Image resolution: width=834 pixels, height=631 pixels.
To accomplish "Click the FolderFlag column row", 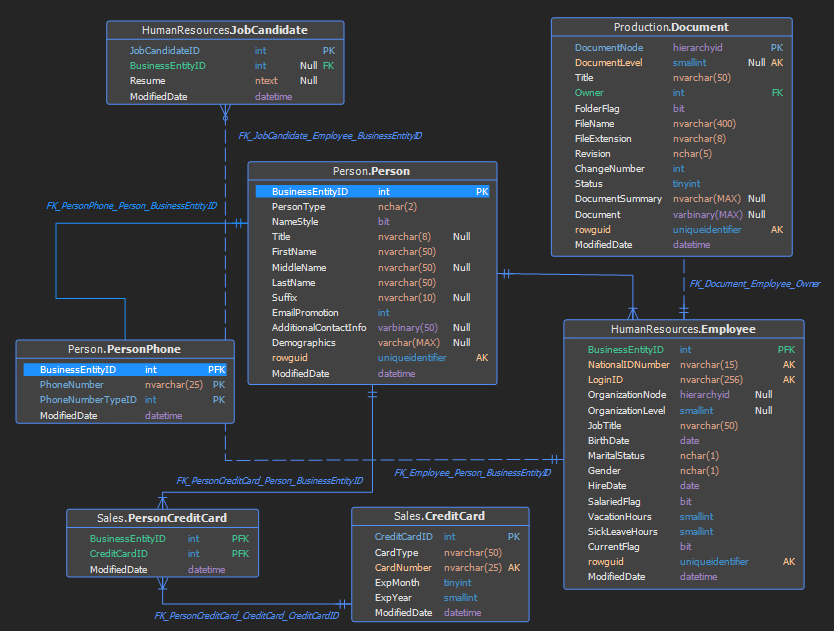I will click(x=672, y=109).
